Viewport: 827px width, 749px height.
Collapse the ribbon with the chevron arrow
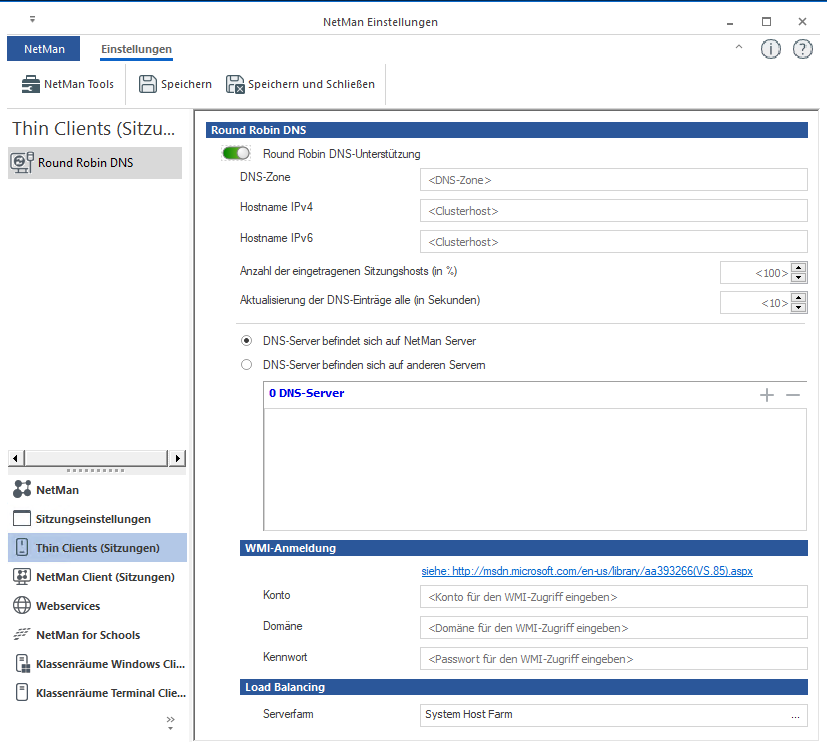739,48
